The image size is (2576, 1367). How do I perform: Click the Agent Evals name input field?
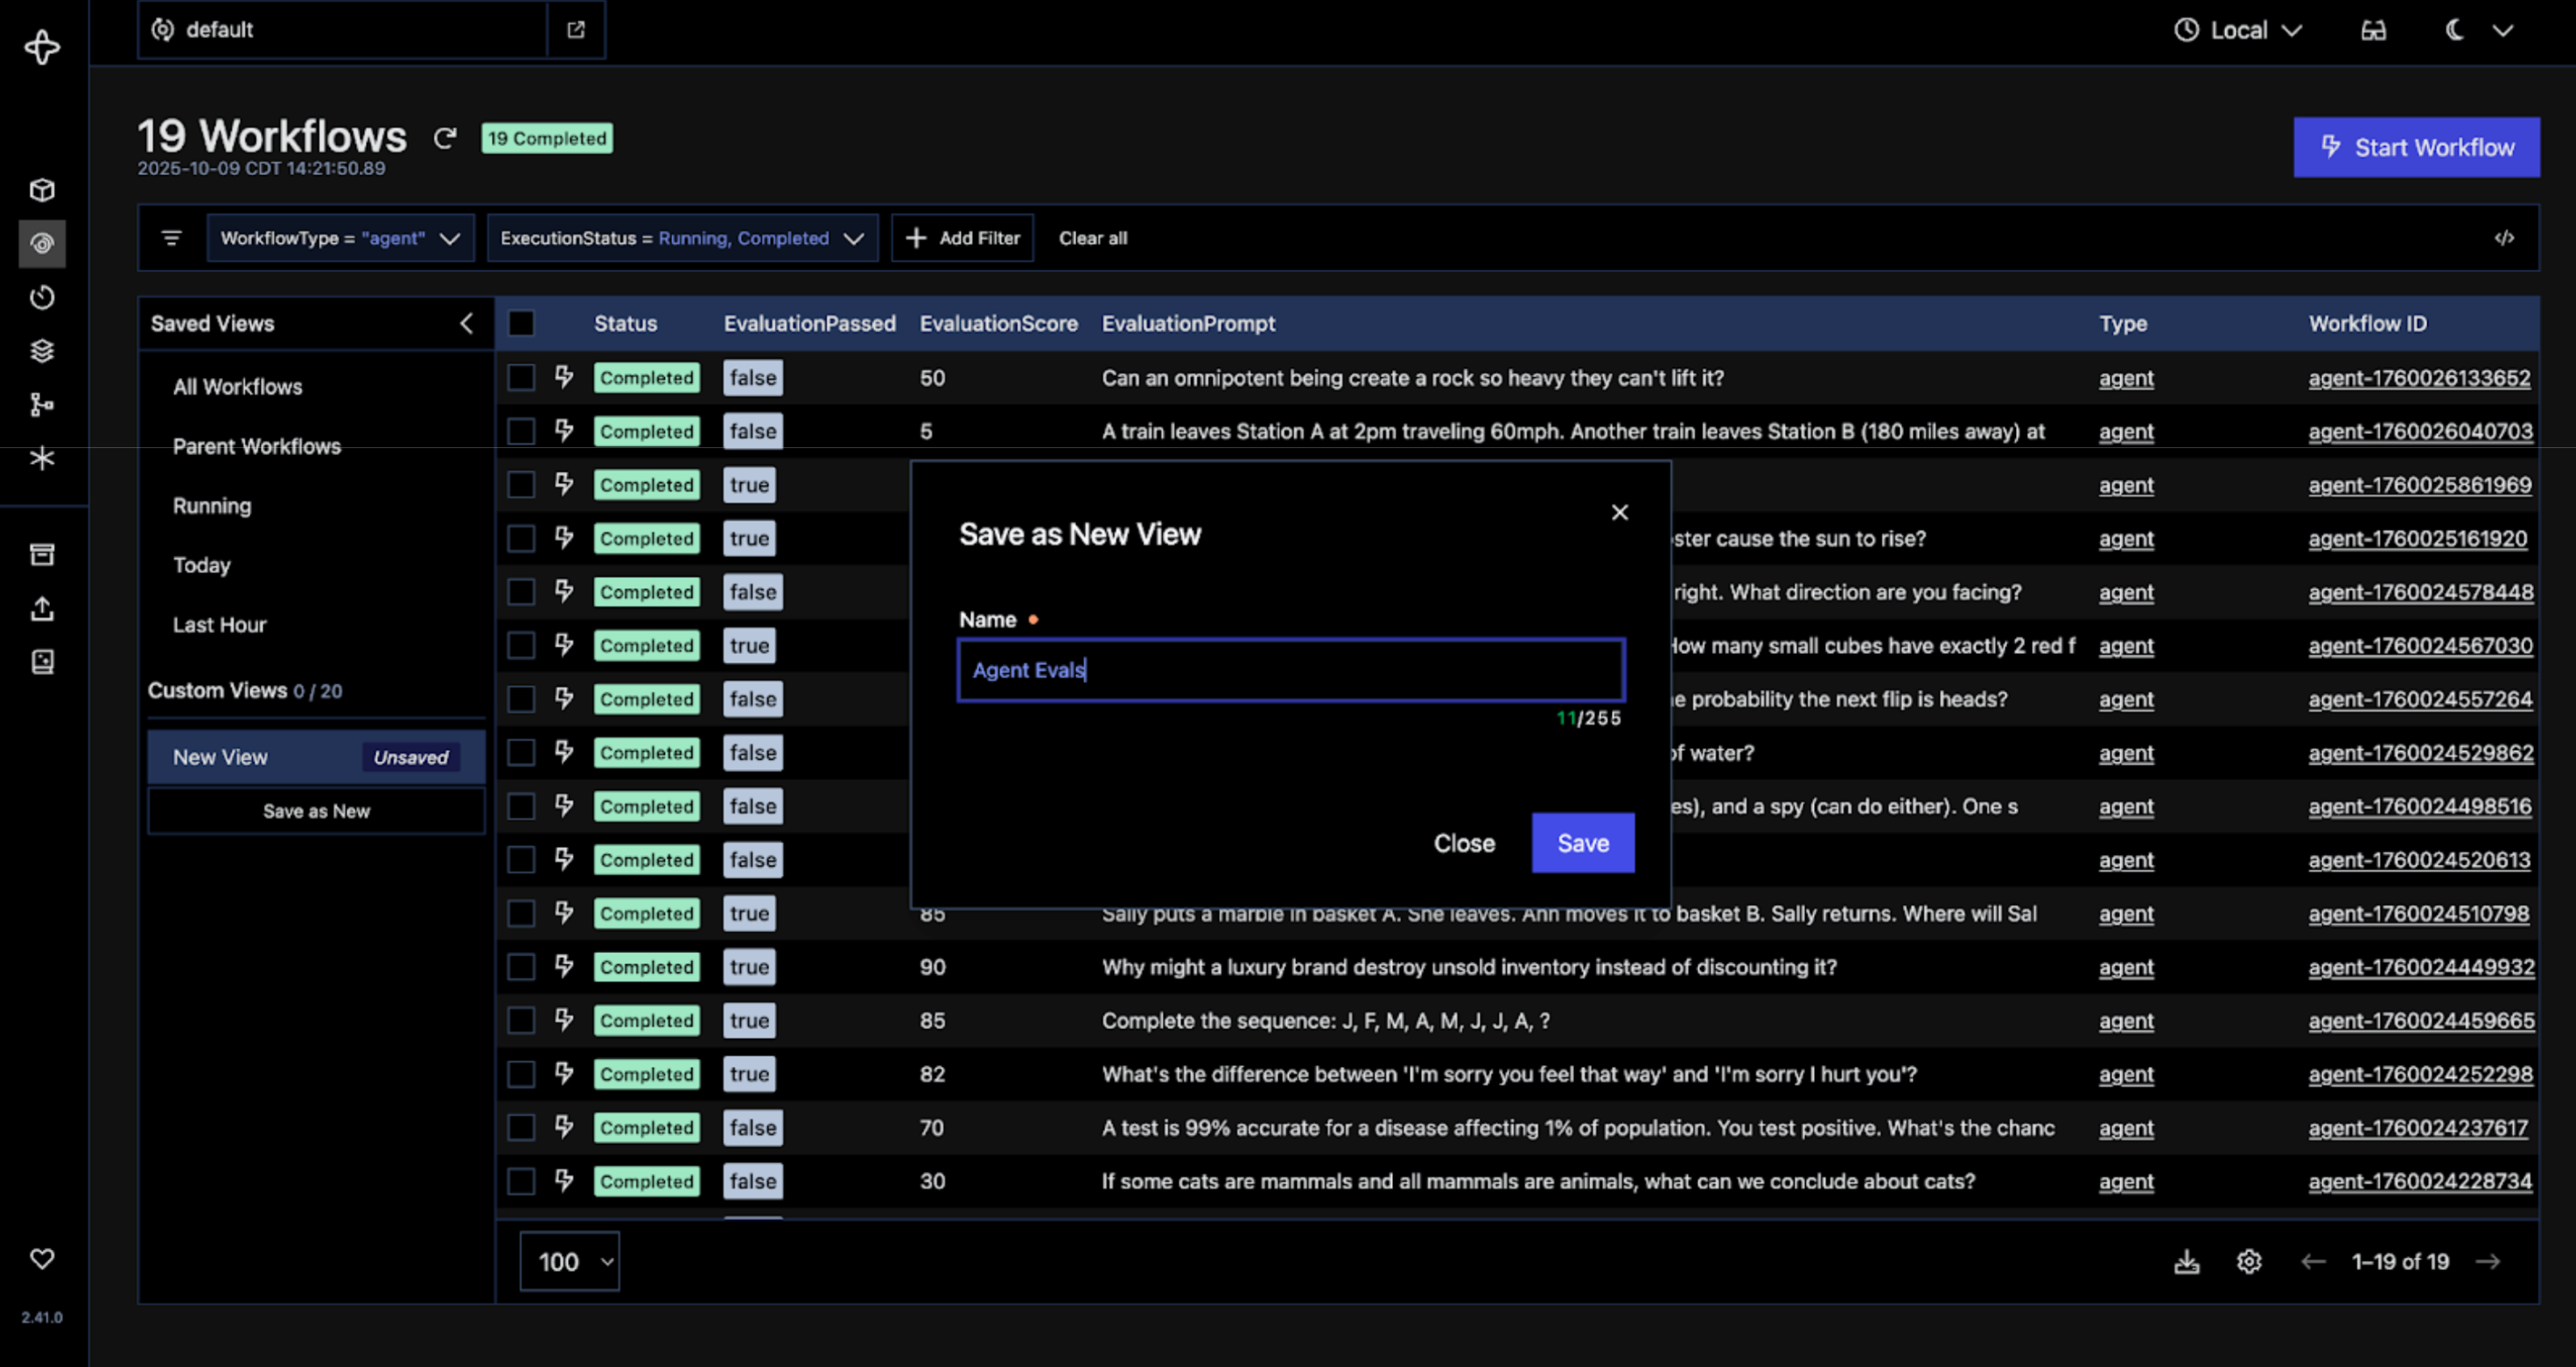tap(1290, 670)
